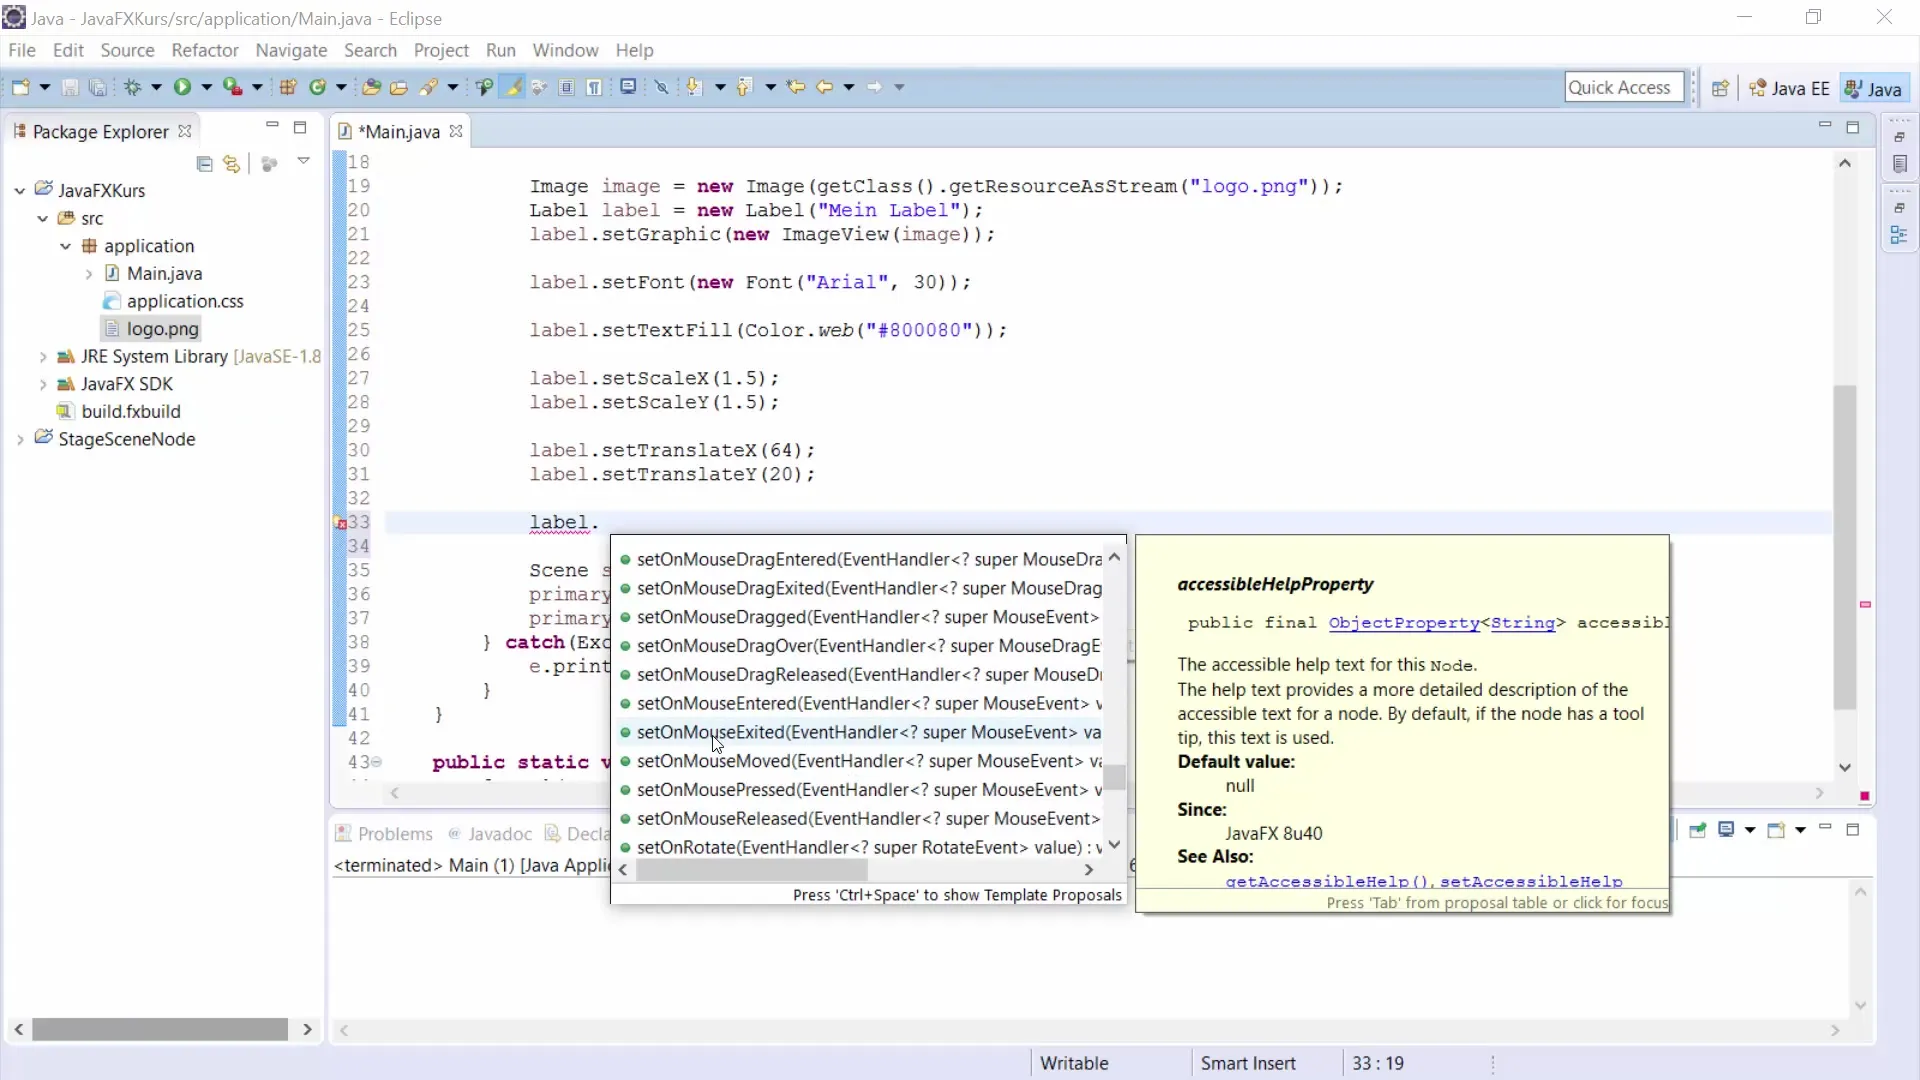The width and height of the screenshot is (1920, 1080).
Task: Open the Refactor menu
Action: pyautogui.click(x=205, y=50)
